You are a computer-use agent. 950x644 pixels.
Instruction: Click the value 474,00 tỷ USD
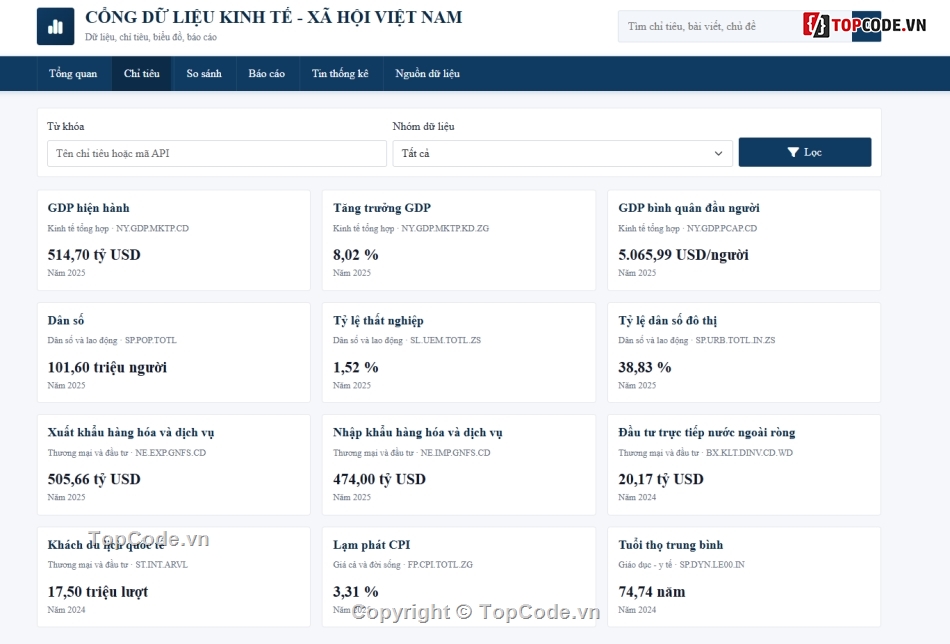click(x=379, y=479)
